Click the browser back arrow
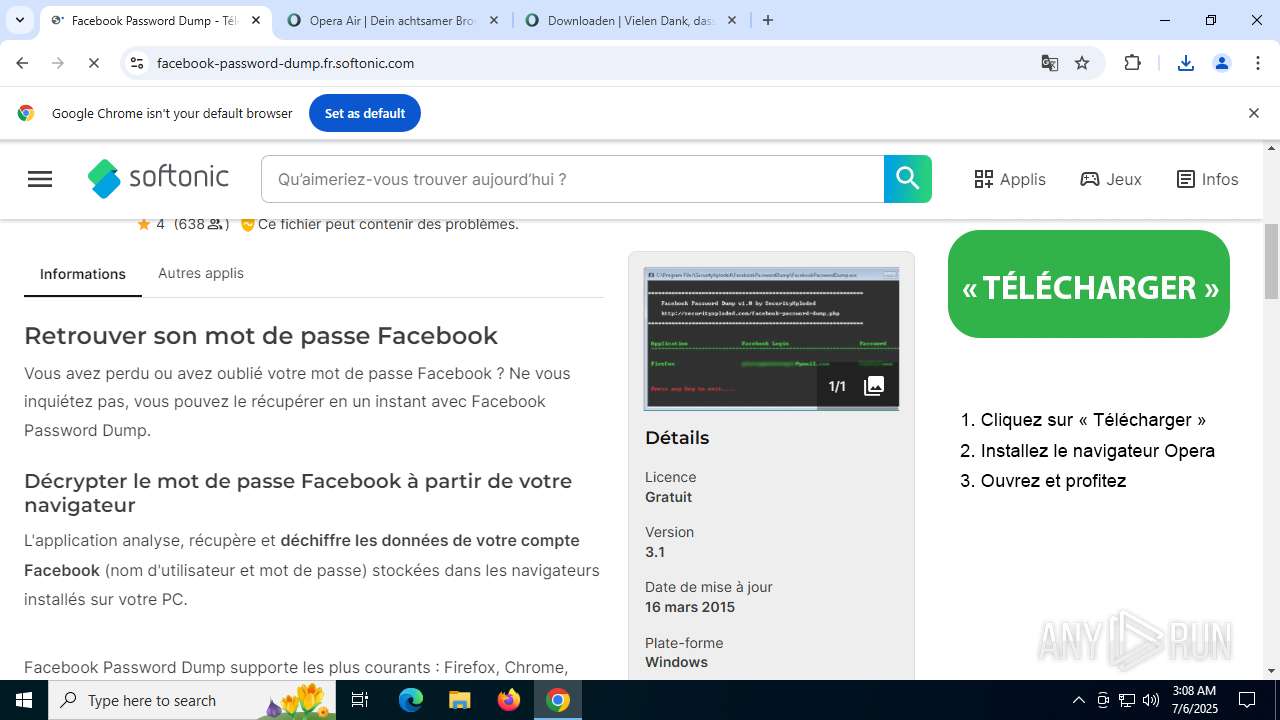 pyautogui.click(x=22, y=63)
